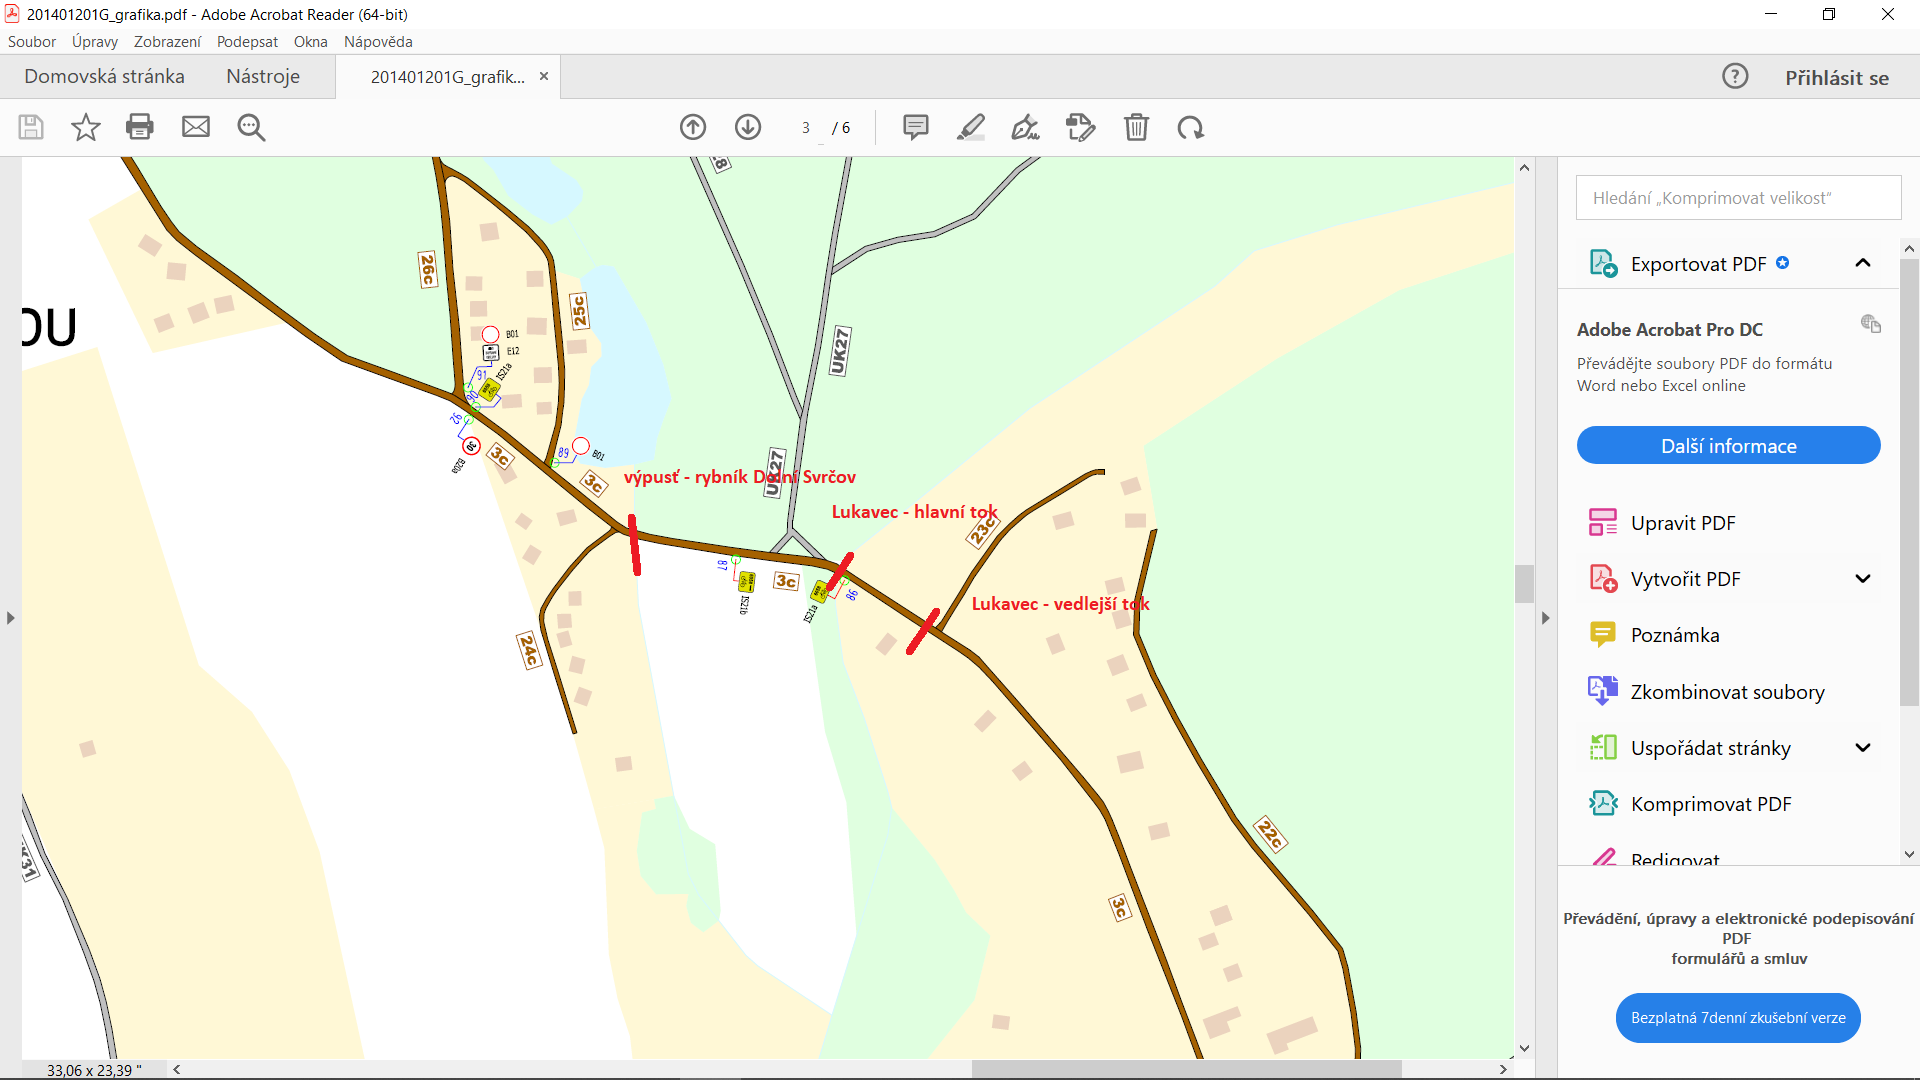This screenshot has height=1080, width=1920.
Task: Expand the Vytvořit PDF options
Action: click(x=1862, y=579)
